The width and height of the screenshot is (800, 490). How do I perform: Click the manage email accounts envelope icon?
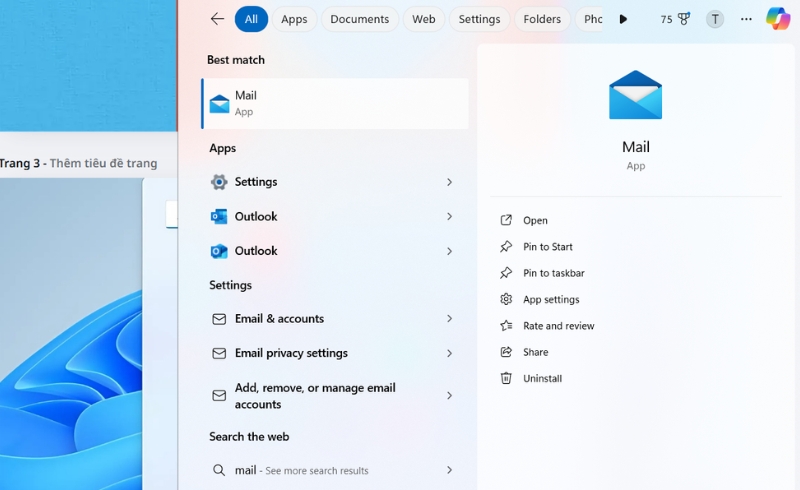(219, 396)
